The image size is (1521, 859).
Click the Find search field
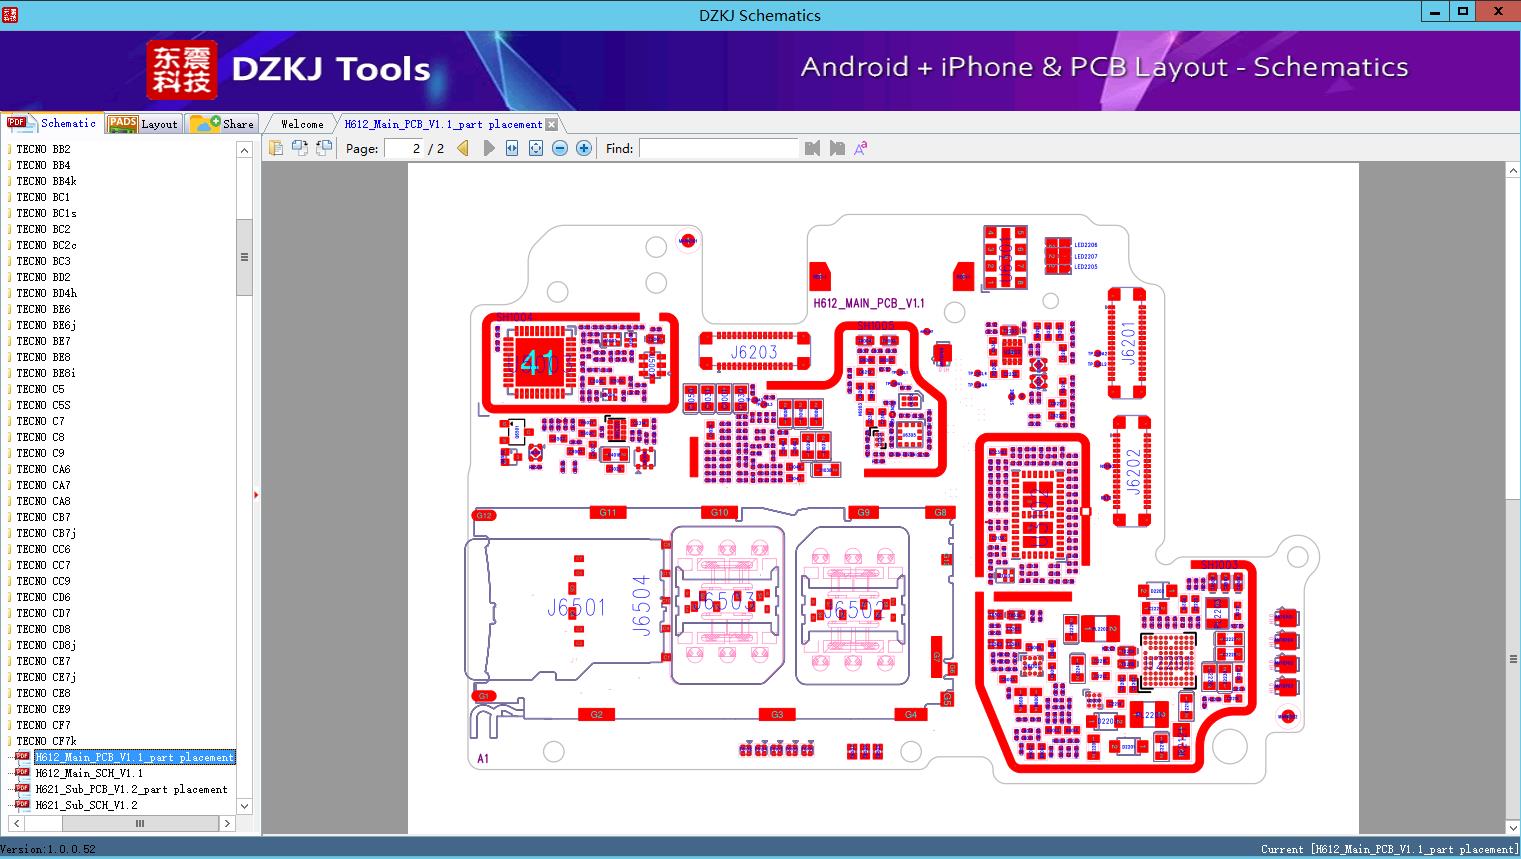(719, 148)
